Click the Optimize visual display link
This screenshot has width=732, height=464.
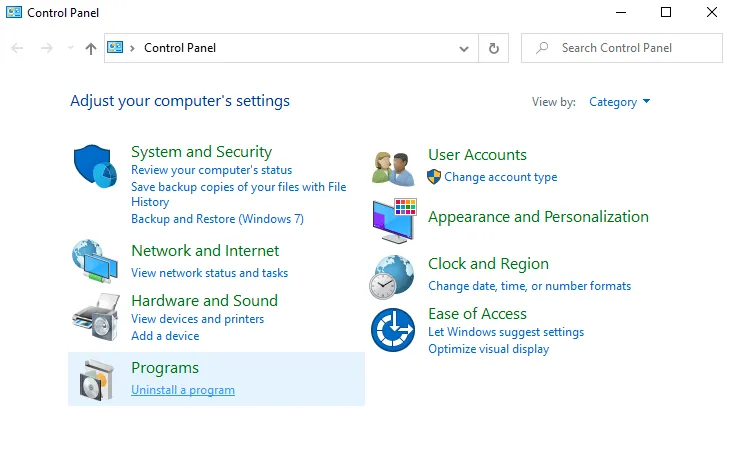click(488, 349)
